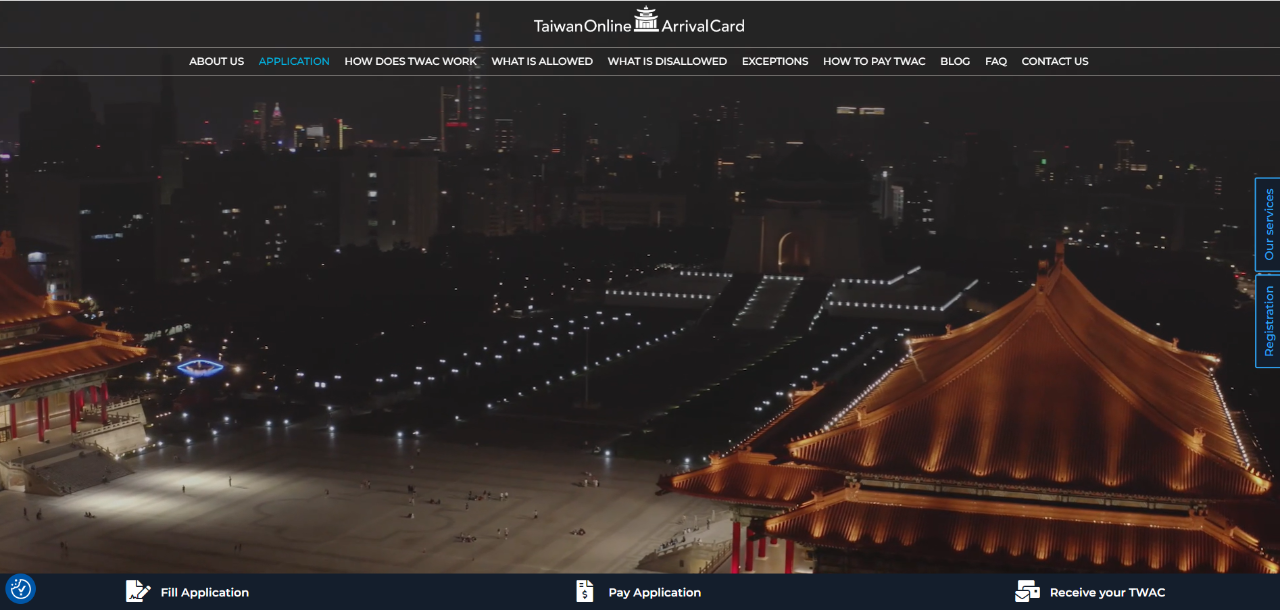Viewport: 1280px width, 610px height.
Task: Open the About Us page
Action: pyautogui.click(x=216, y=62)
